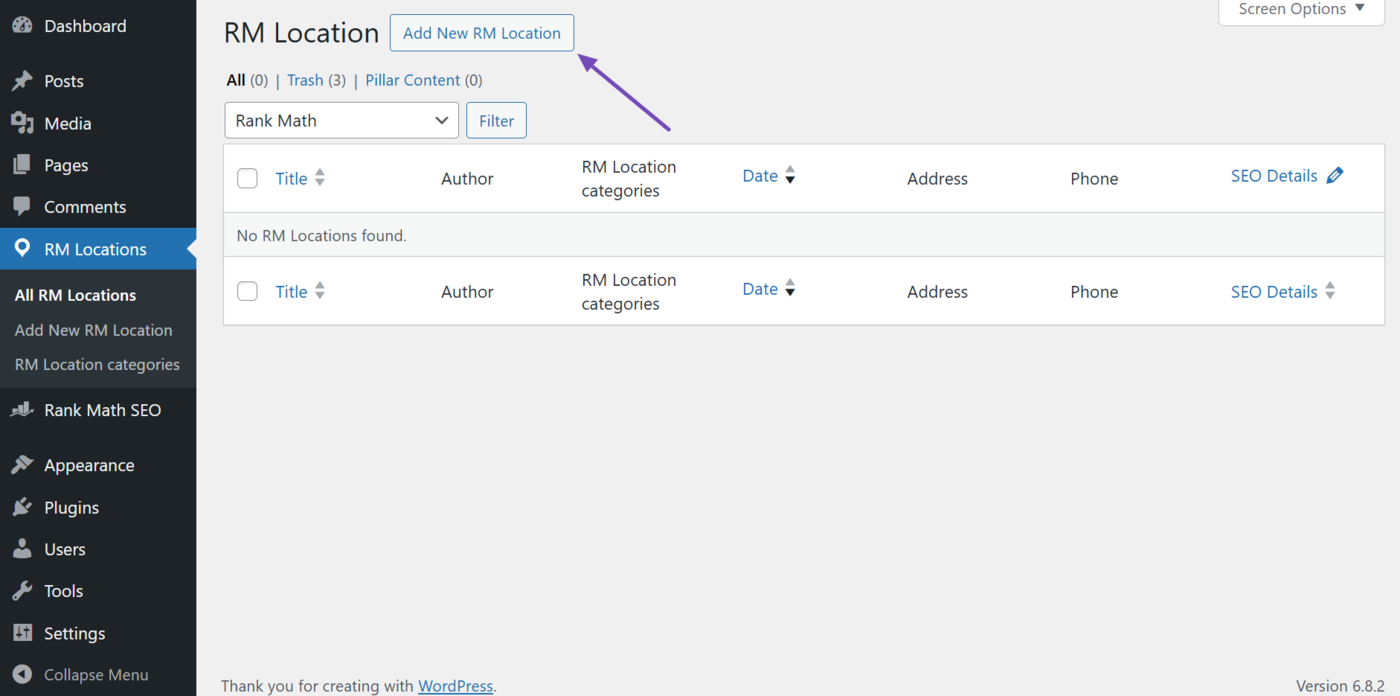
Task: Show the All (0) view
Action: 247,80
